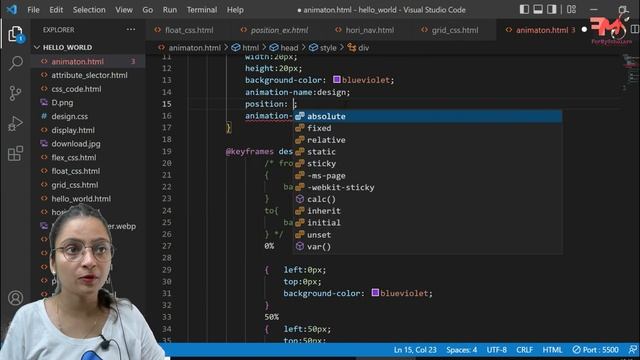
Task: Select the animaton.html editor tab
Action: click(x=541, y=30)
